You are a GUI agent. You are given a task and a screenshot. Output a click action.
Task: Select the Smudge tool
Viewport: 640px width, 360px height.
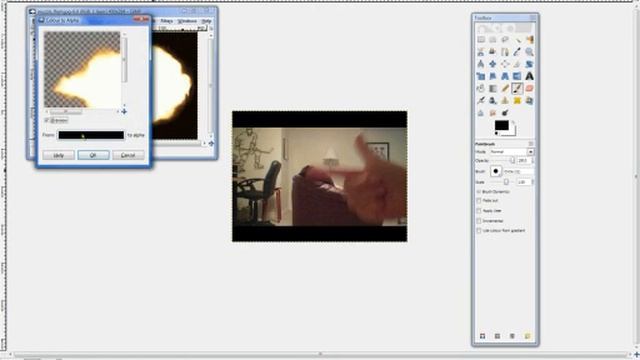tap(493, 113)
